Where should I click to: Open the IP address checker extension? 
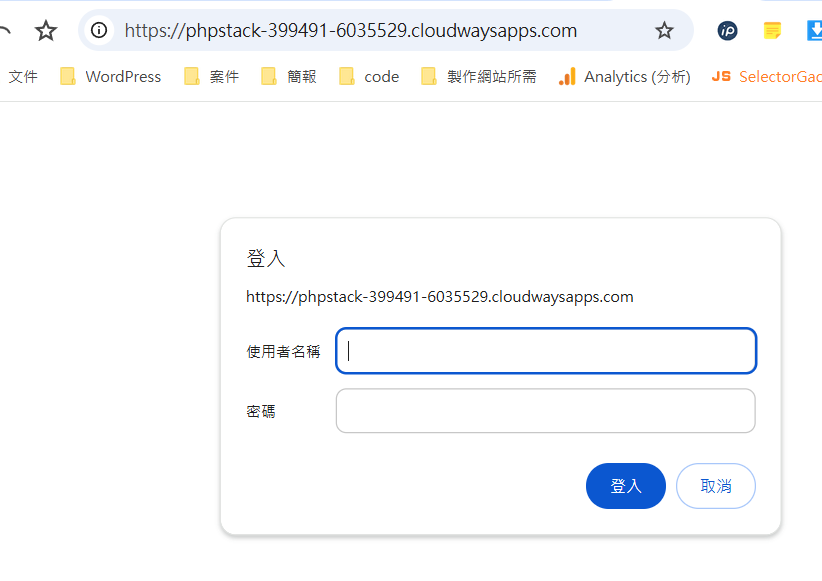pos(727,31)
